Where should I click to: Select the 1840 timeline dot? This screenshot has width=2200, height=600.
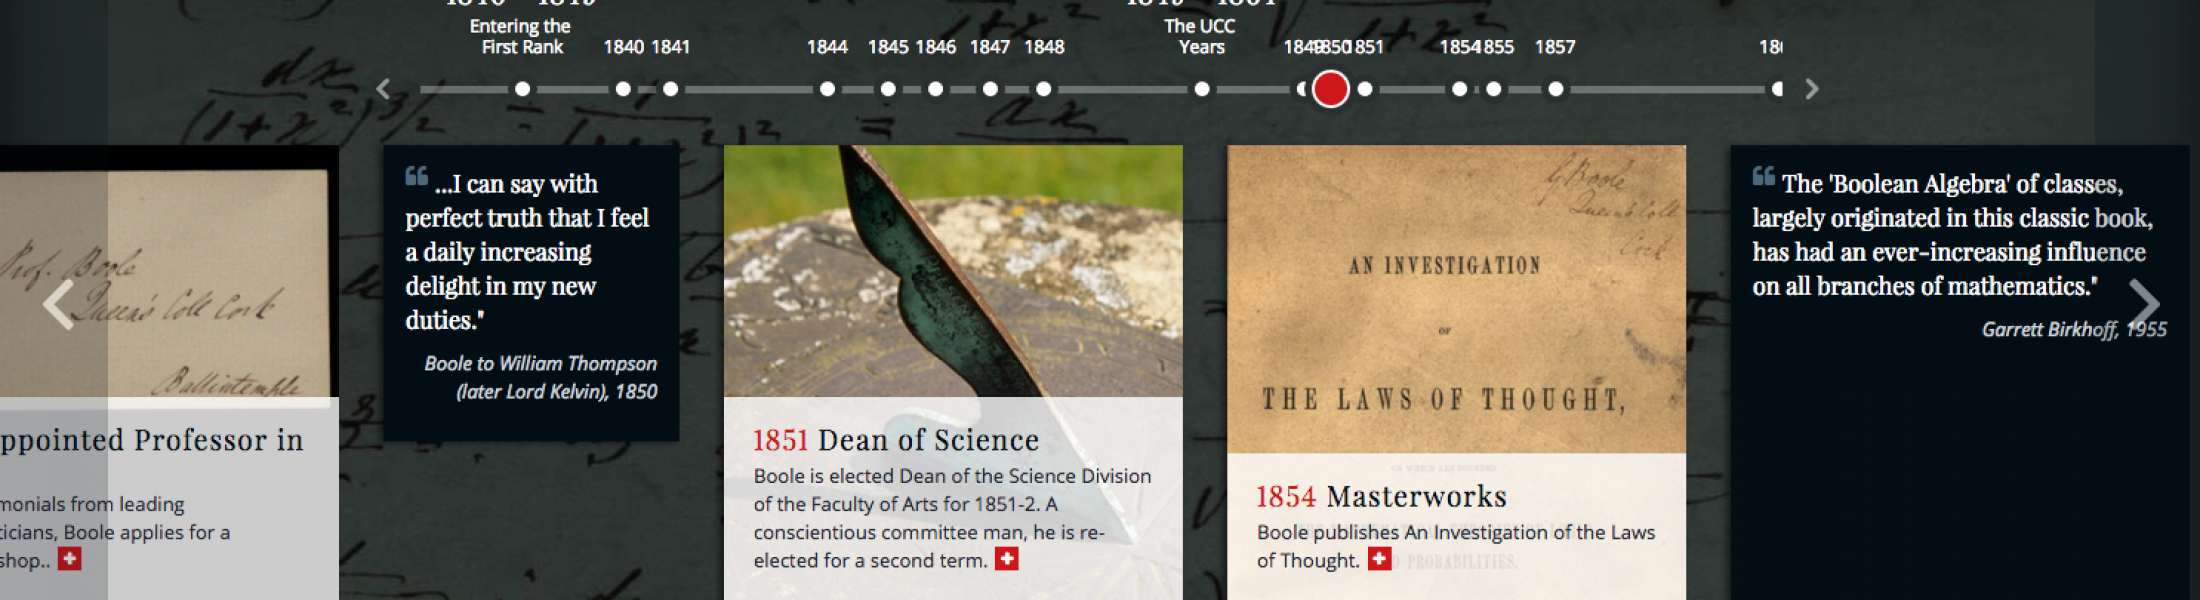coord(623,89)
